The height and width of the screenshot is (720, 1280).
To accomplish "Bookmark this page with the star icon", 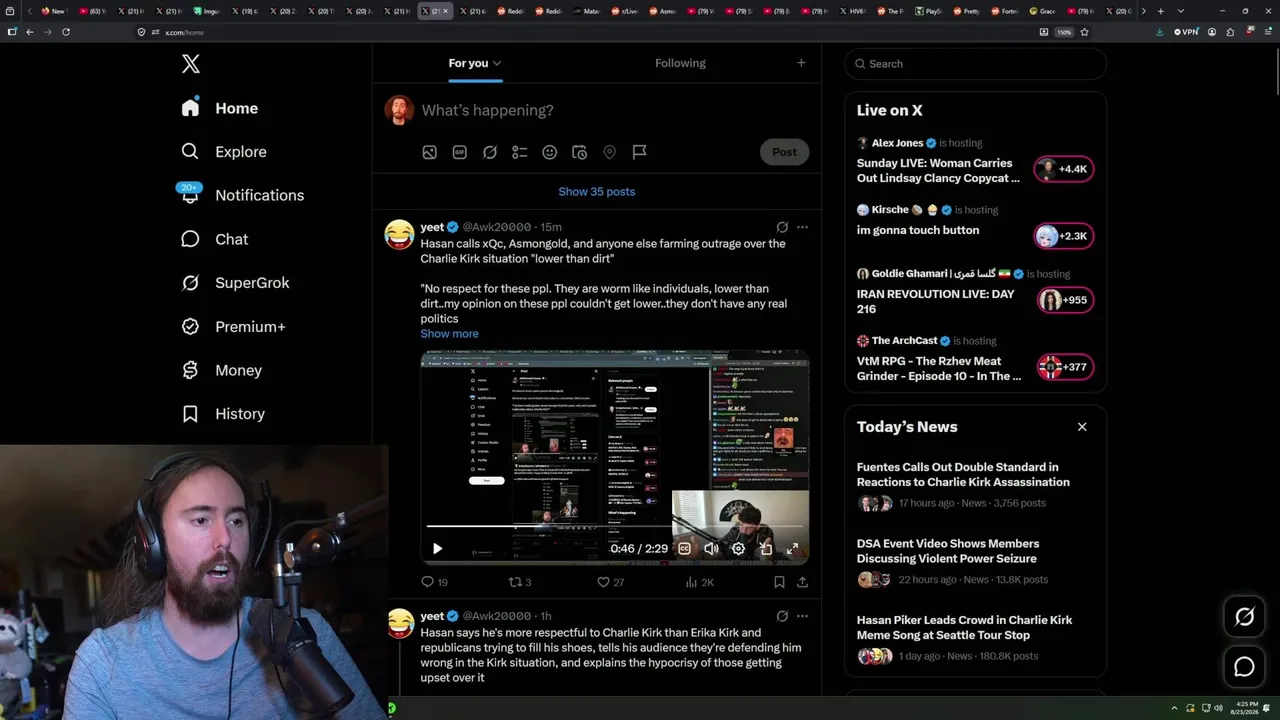I will tap(1084, 32).
